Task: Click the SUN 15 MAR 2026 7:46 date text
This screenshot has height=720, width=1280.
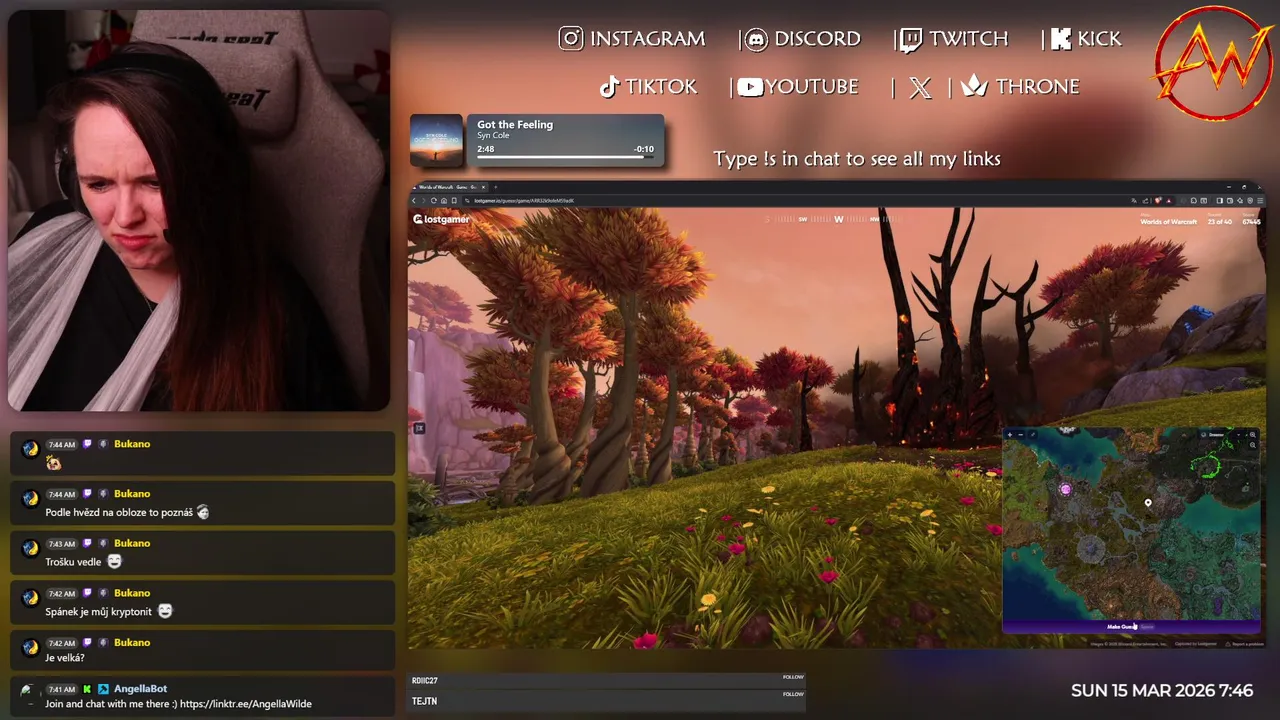Action: 1162,691
